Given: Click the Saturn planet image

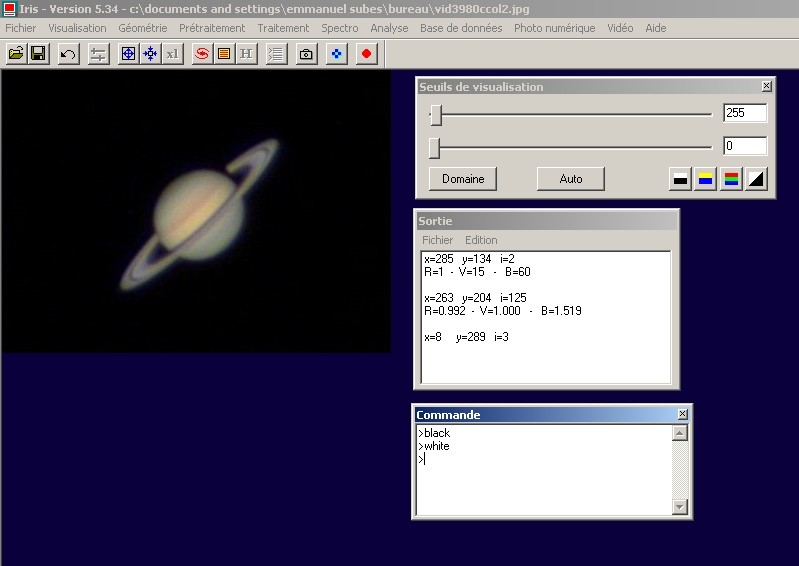Looking at the screenshot, I should 200,215.
